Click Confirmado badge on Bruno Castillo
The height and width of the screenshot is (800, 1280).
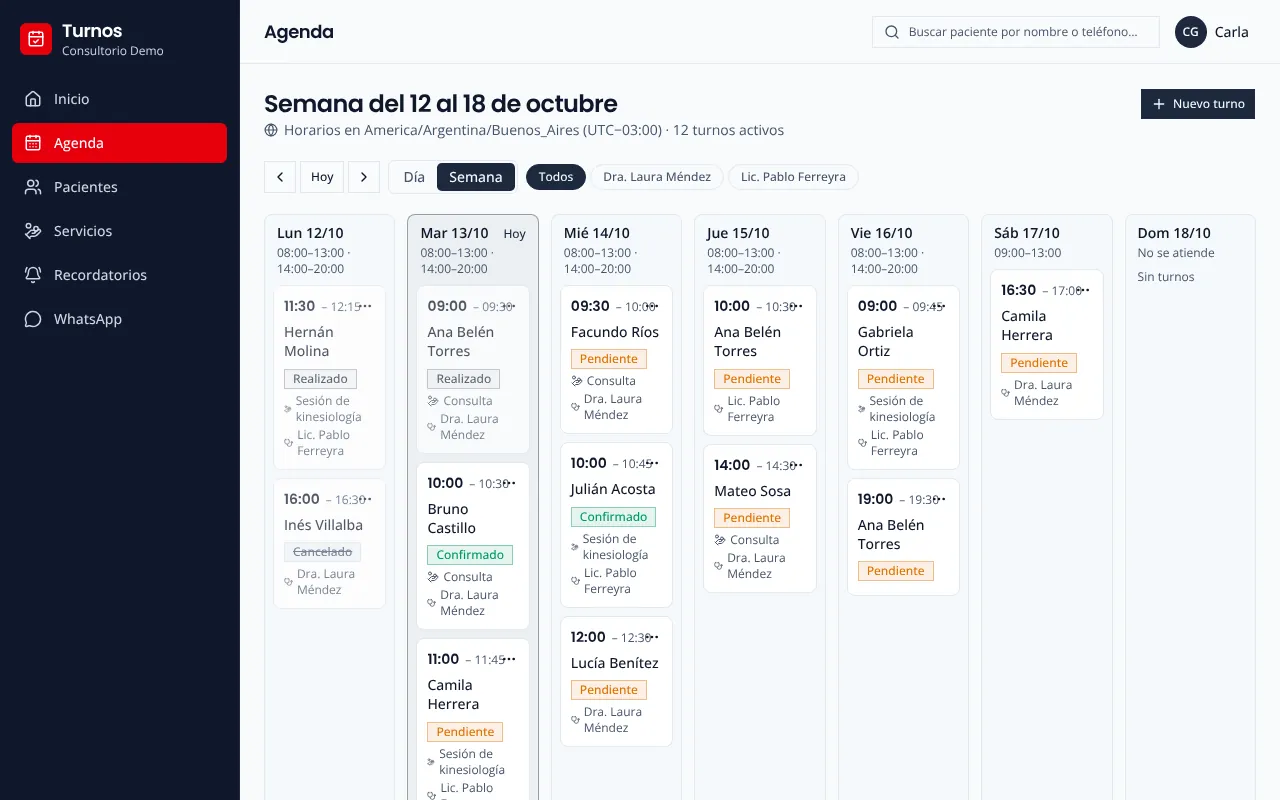coord(470,555)
